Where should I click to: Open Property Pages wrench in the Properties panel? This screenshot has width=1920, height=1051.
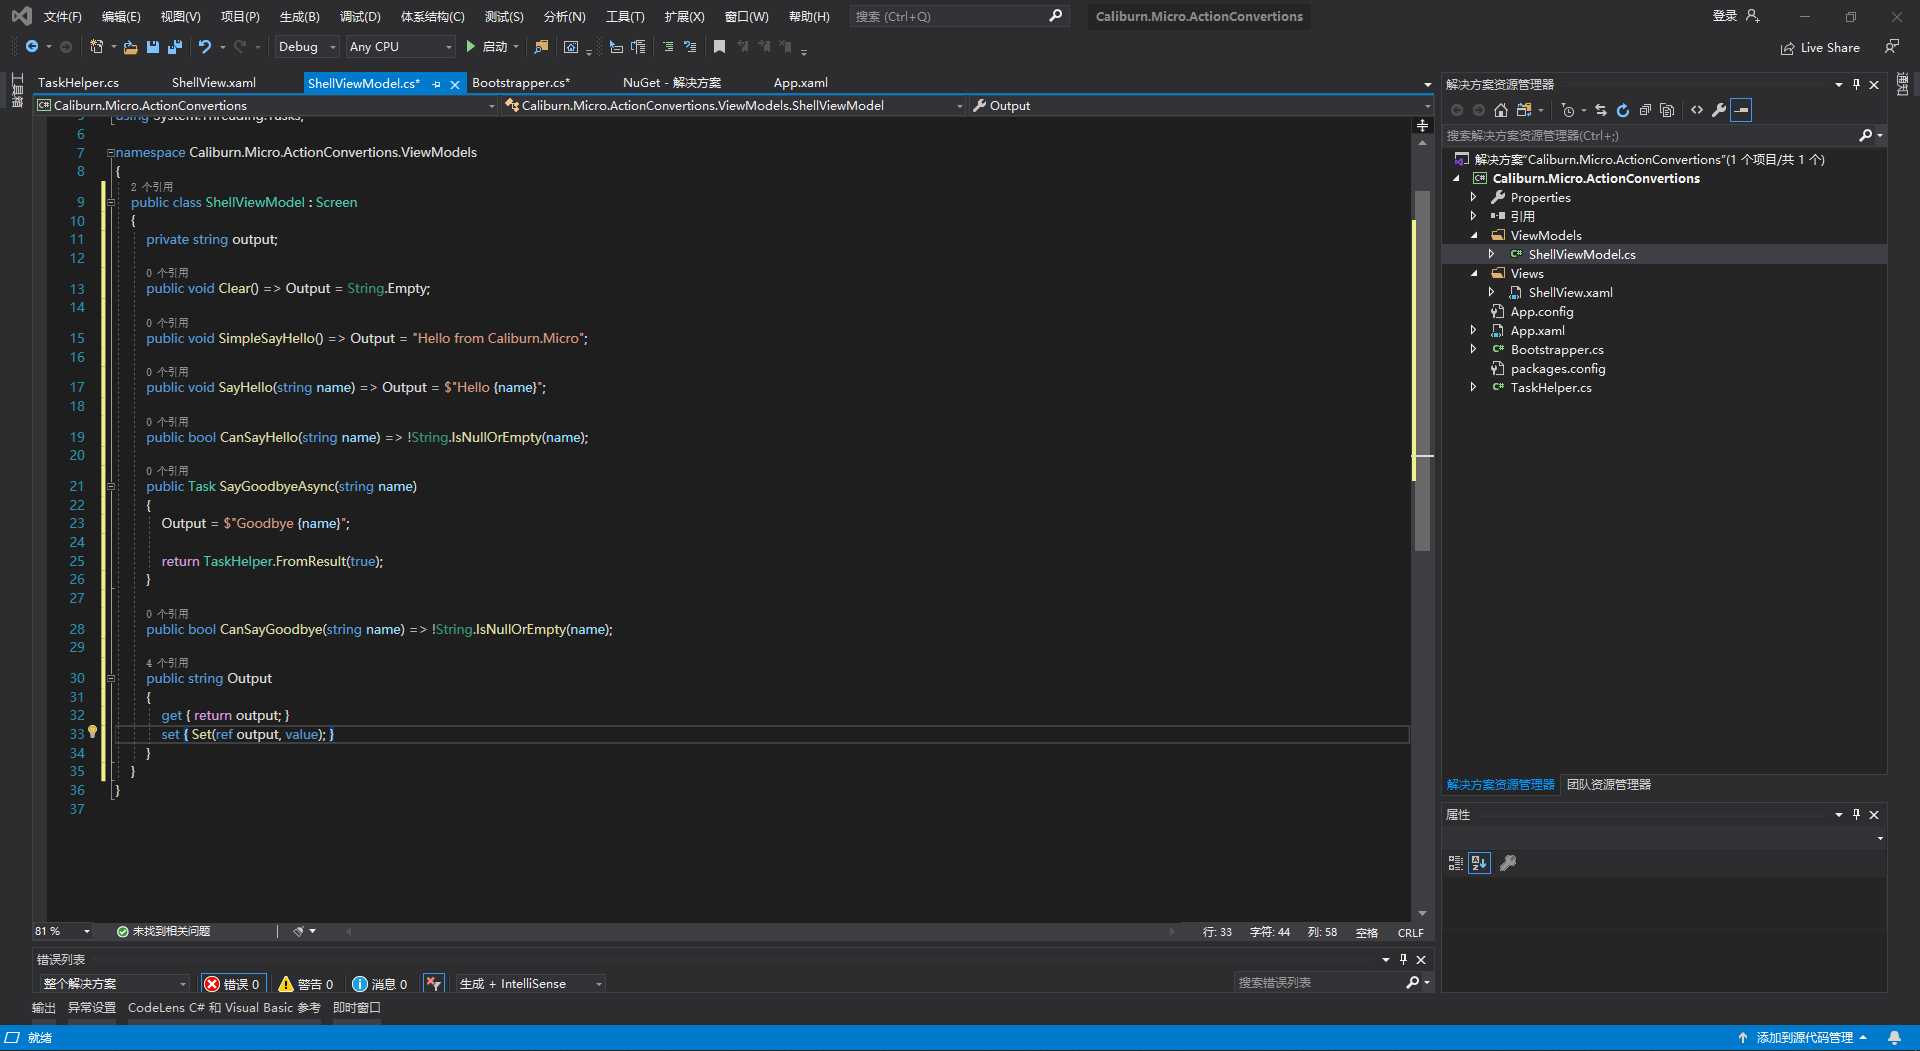click(1508, 863)
